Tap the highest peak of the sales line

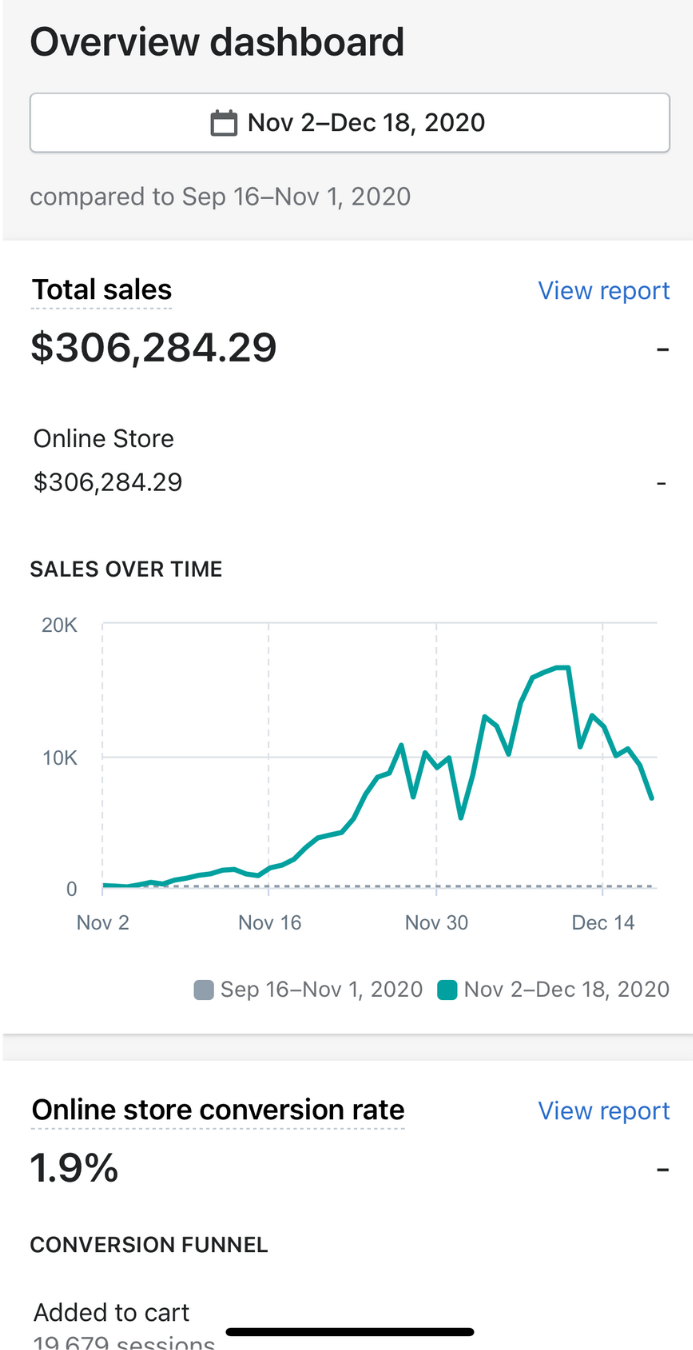tap(563, 667)
